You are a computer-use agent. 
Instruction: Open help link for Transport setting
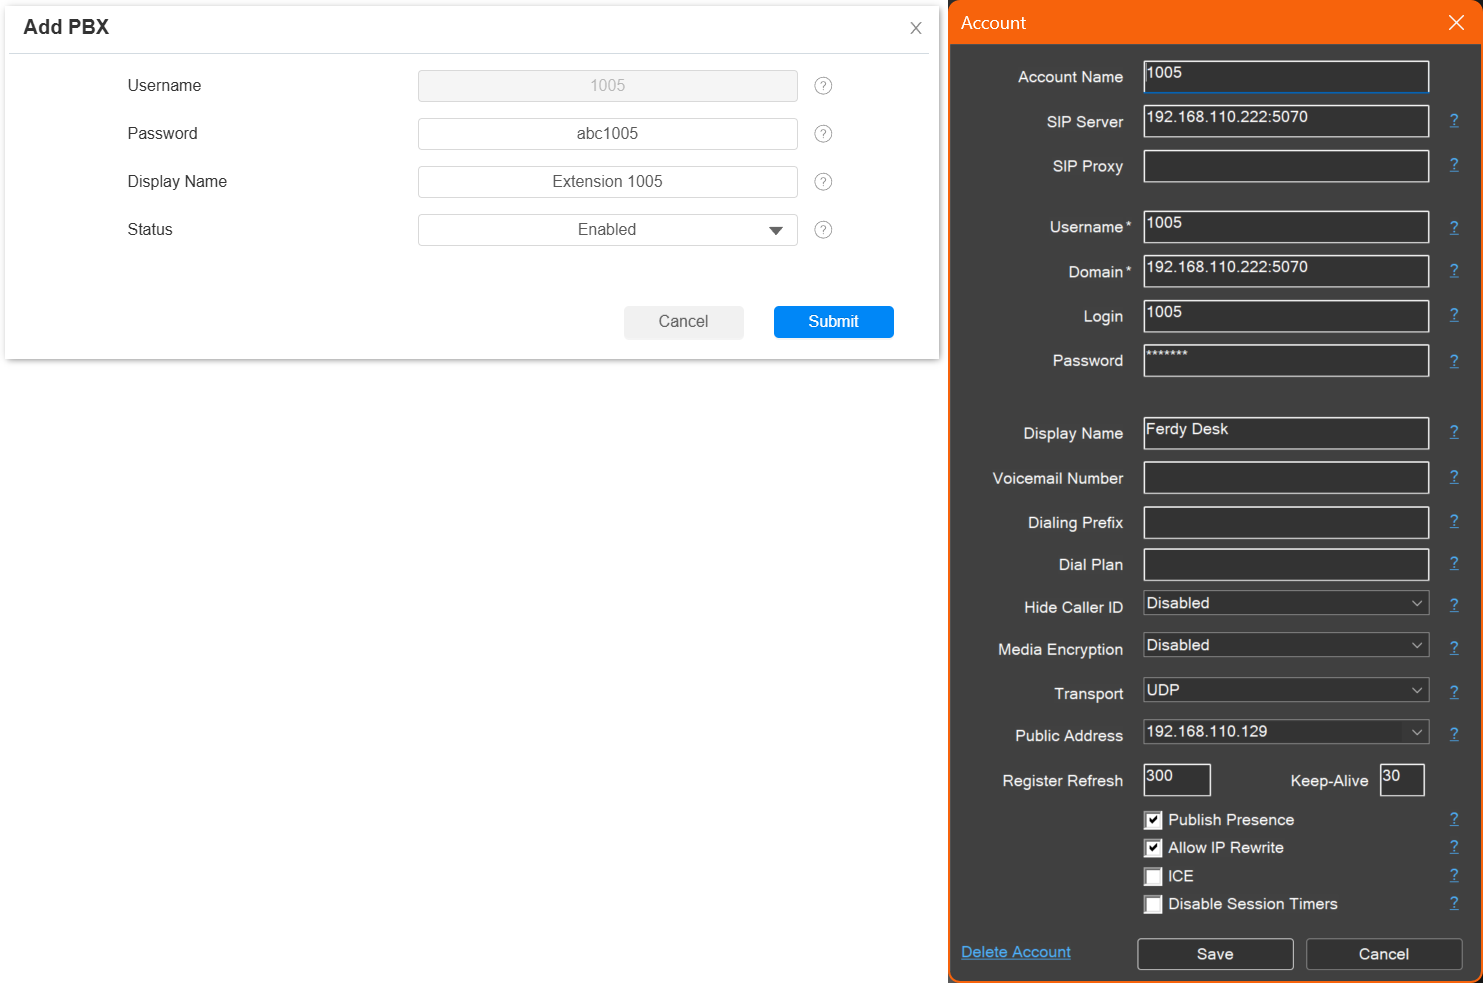pos(1454,692)
